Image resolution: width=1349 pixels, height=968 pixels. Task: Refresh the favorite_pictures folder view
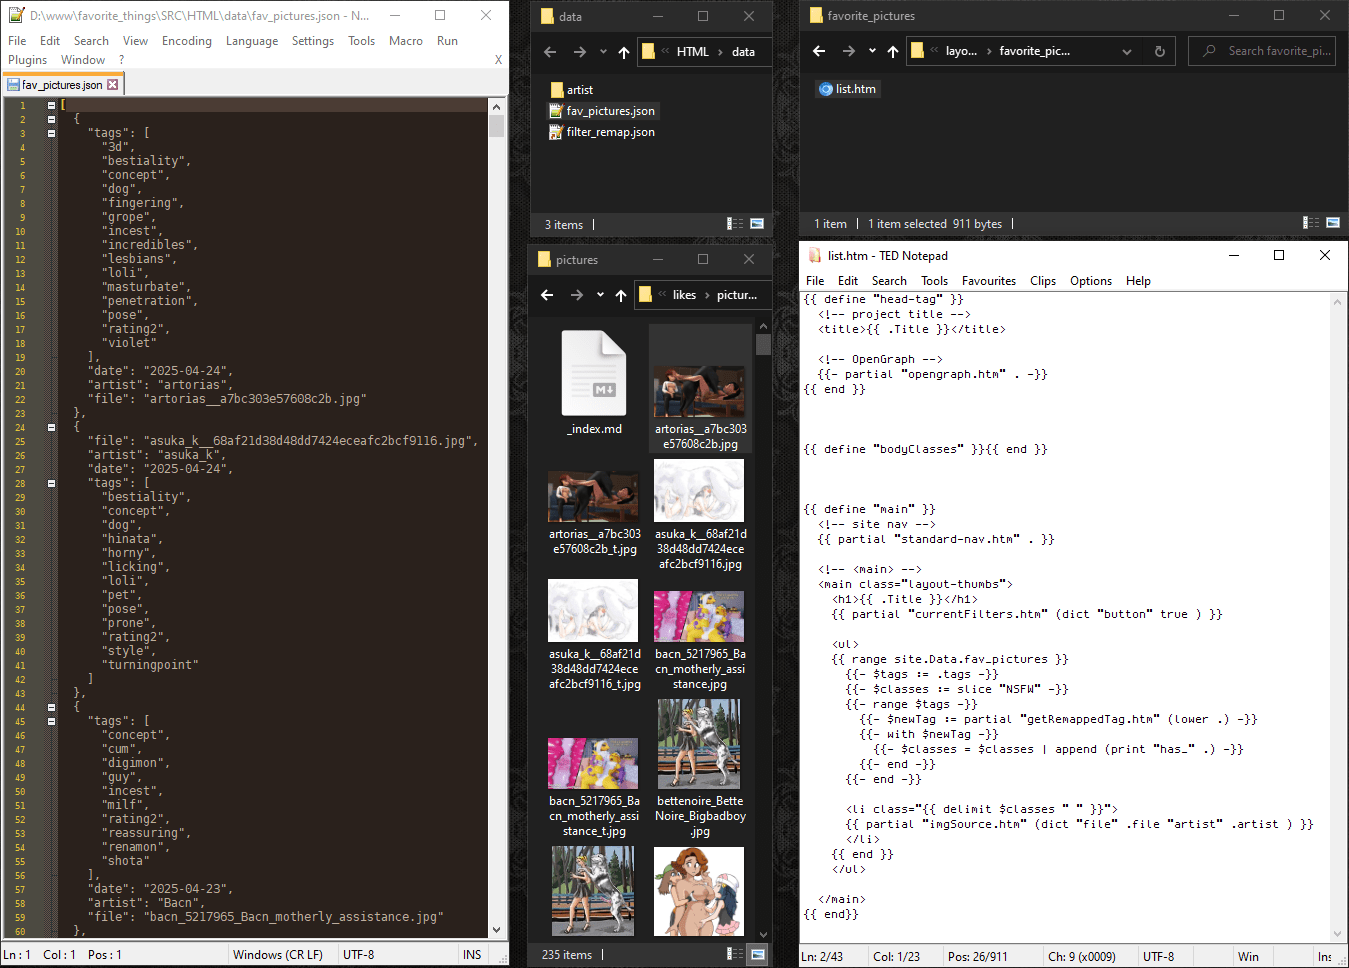[x=1160, y=51]
